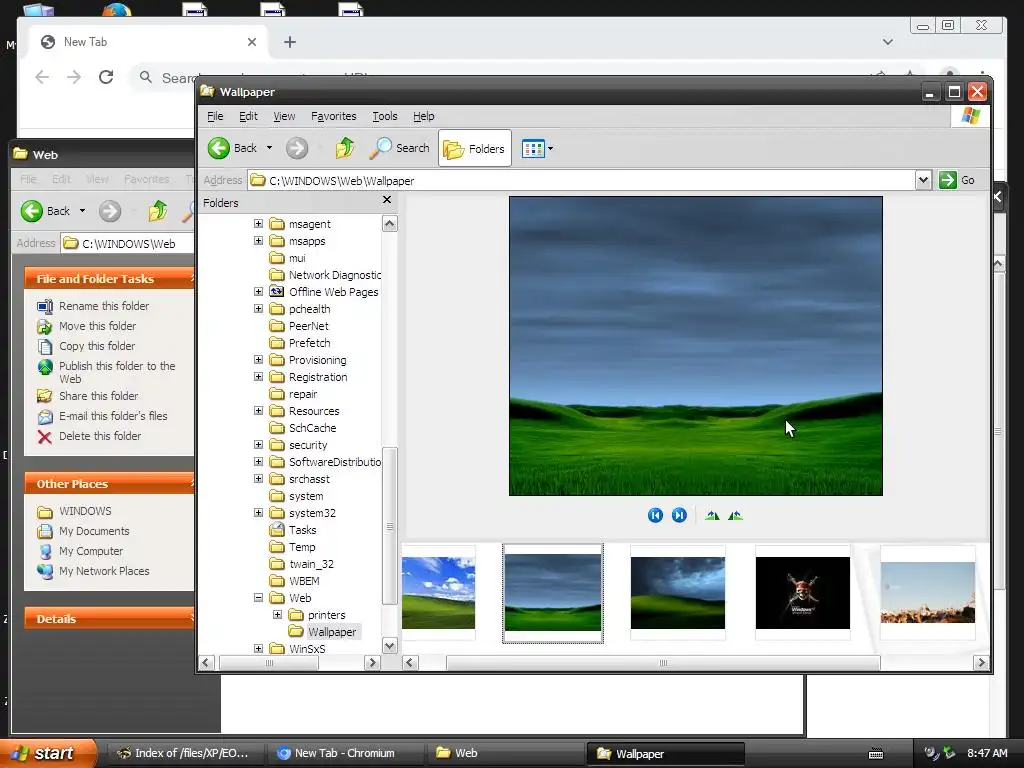Click left arrow of filmstrip horizontal scrollbar
The width and height of the screenshot is (1024, 768).
[410, 663]
